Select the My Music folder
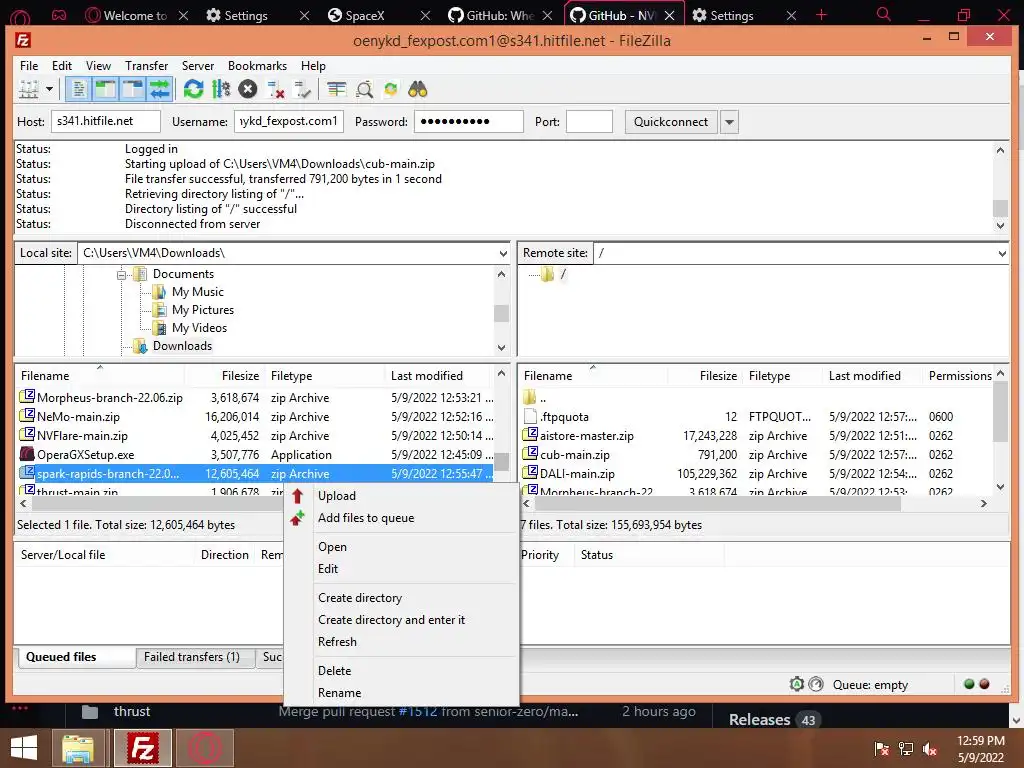Screen dimensions: 1024x768 (198, 292)
